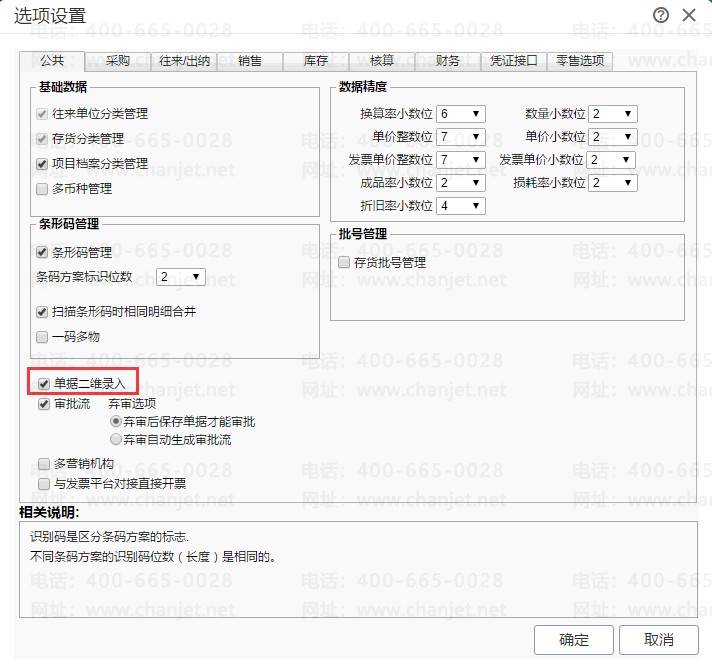
Task: Click the help question mark icon
Action: pyautogui.click(x=661, y=15)
